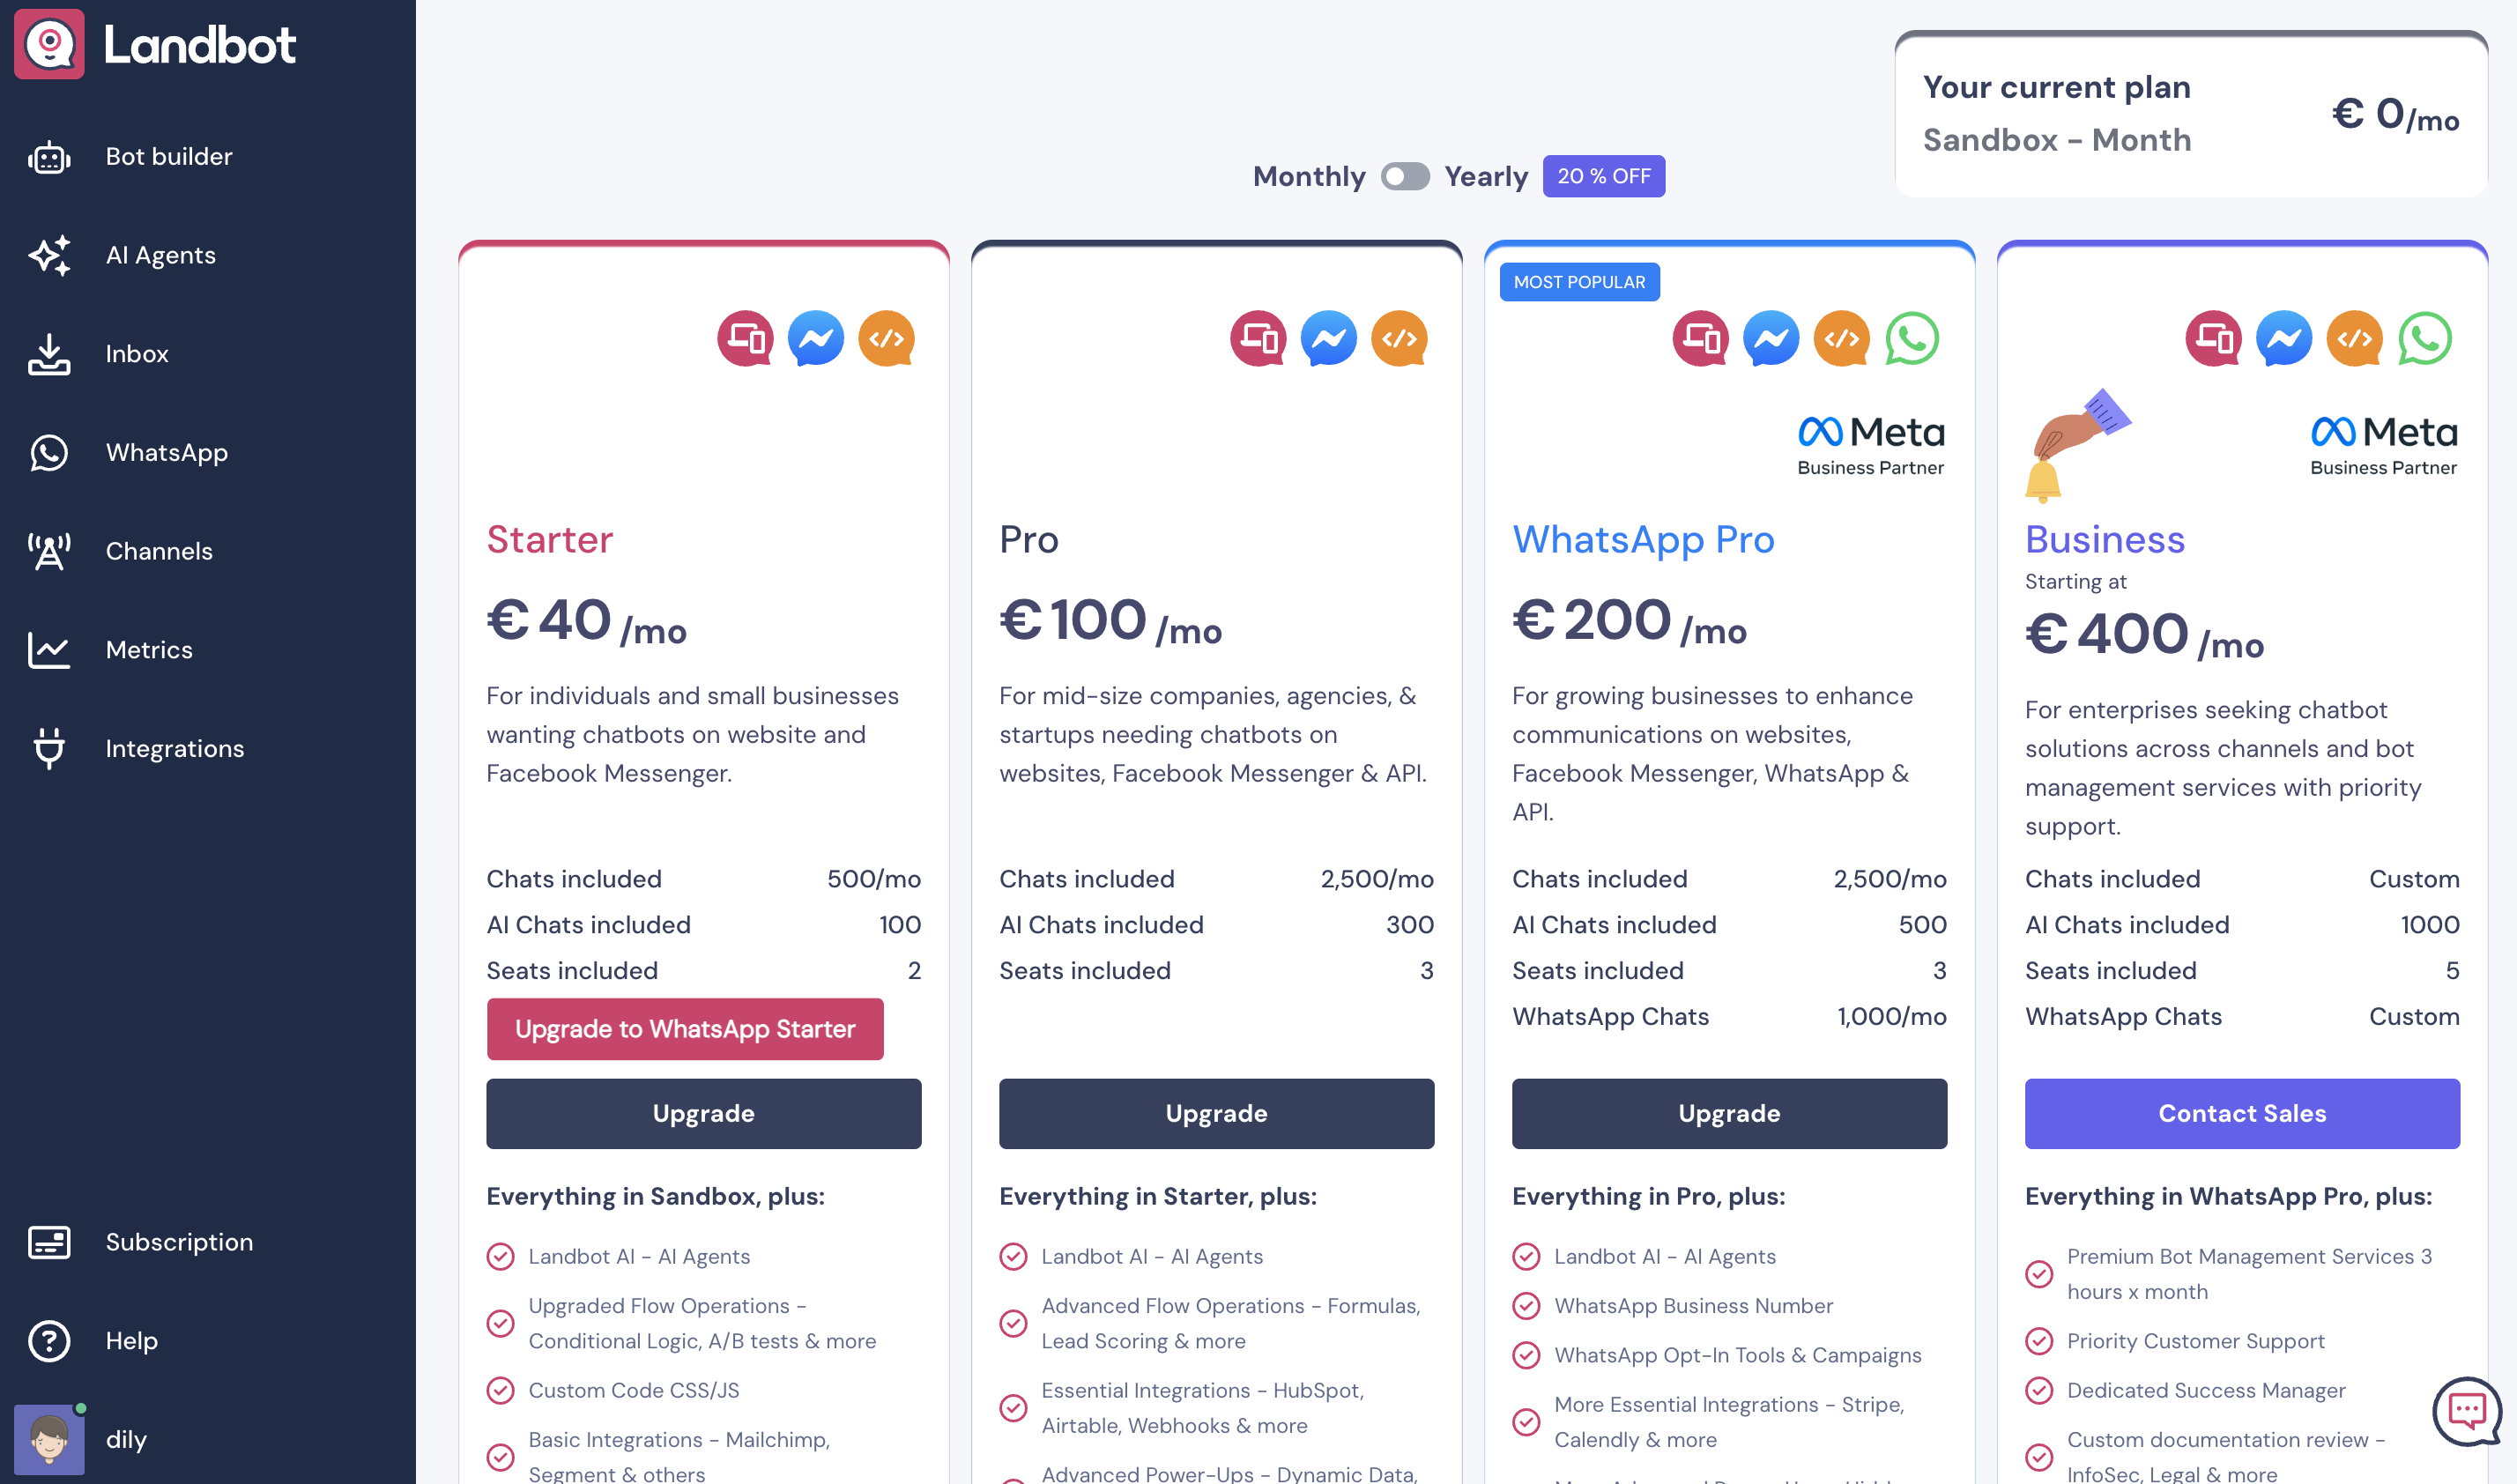This screenshot has width=2517, height=1484.
Task: Click the AI Agents sparkle icon
Action: coord(49,255)
